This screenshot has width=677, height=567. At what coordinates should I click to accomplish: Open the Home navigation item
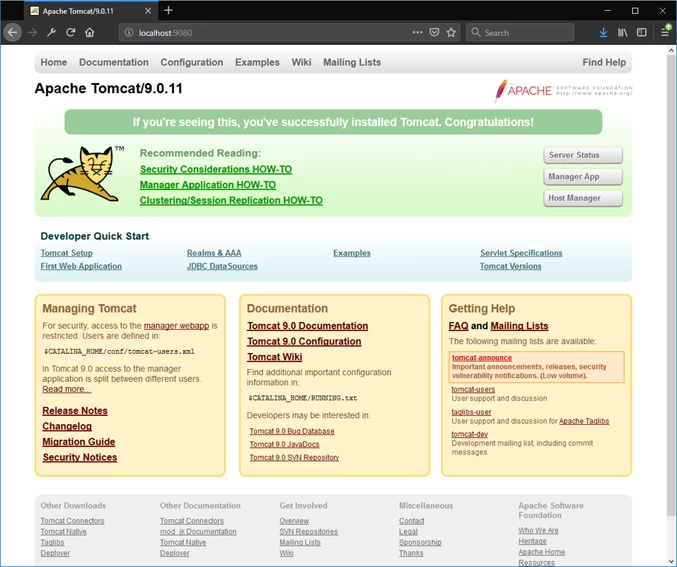coord(54,62)
